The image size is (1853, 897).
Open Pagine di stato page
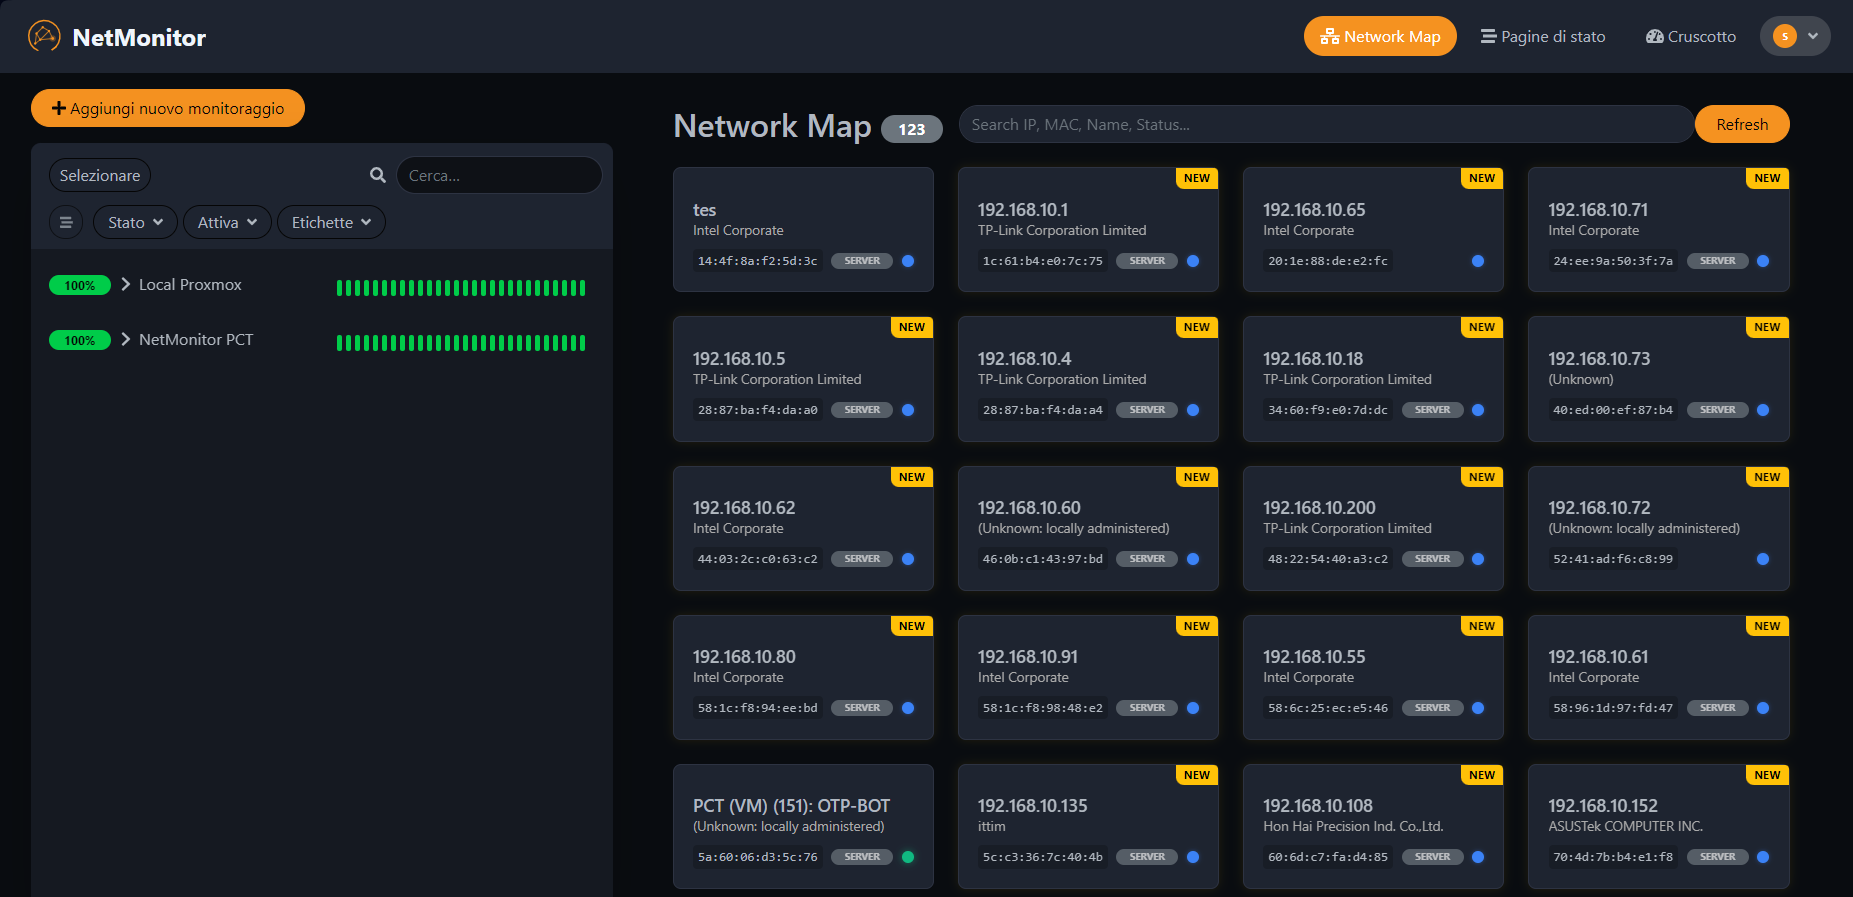point(1543,36)
